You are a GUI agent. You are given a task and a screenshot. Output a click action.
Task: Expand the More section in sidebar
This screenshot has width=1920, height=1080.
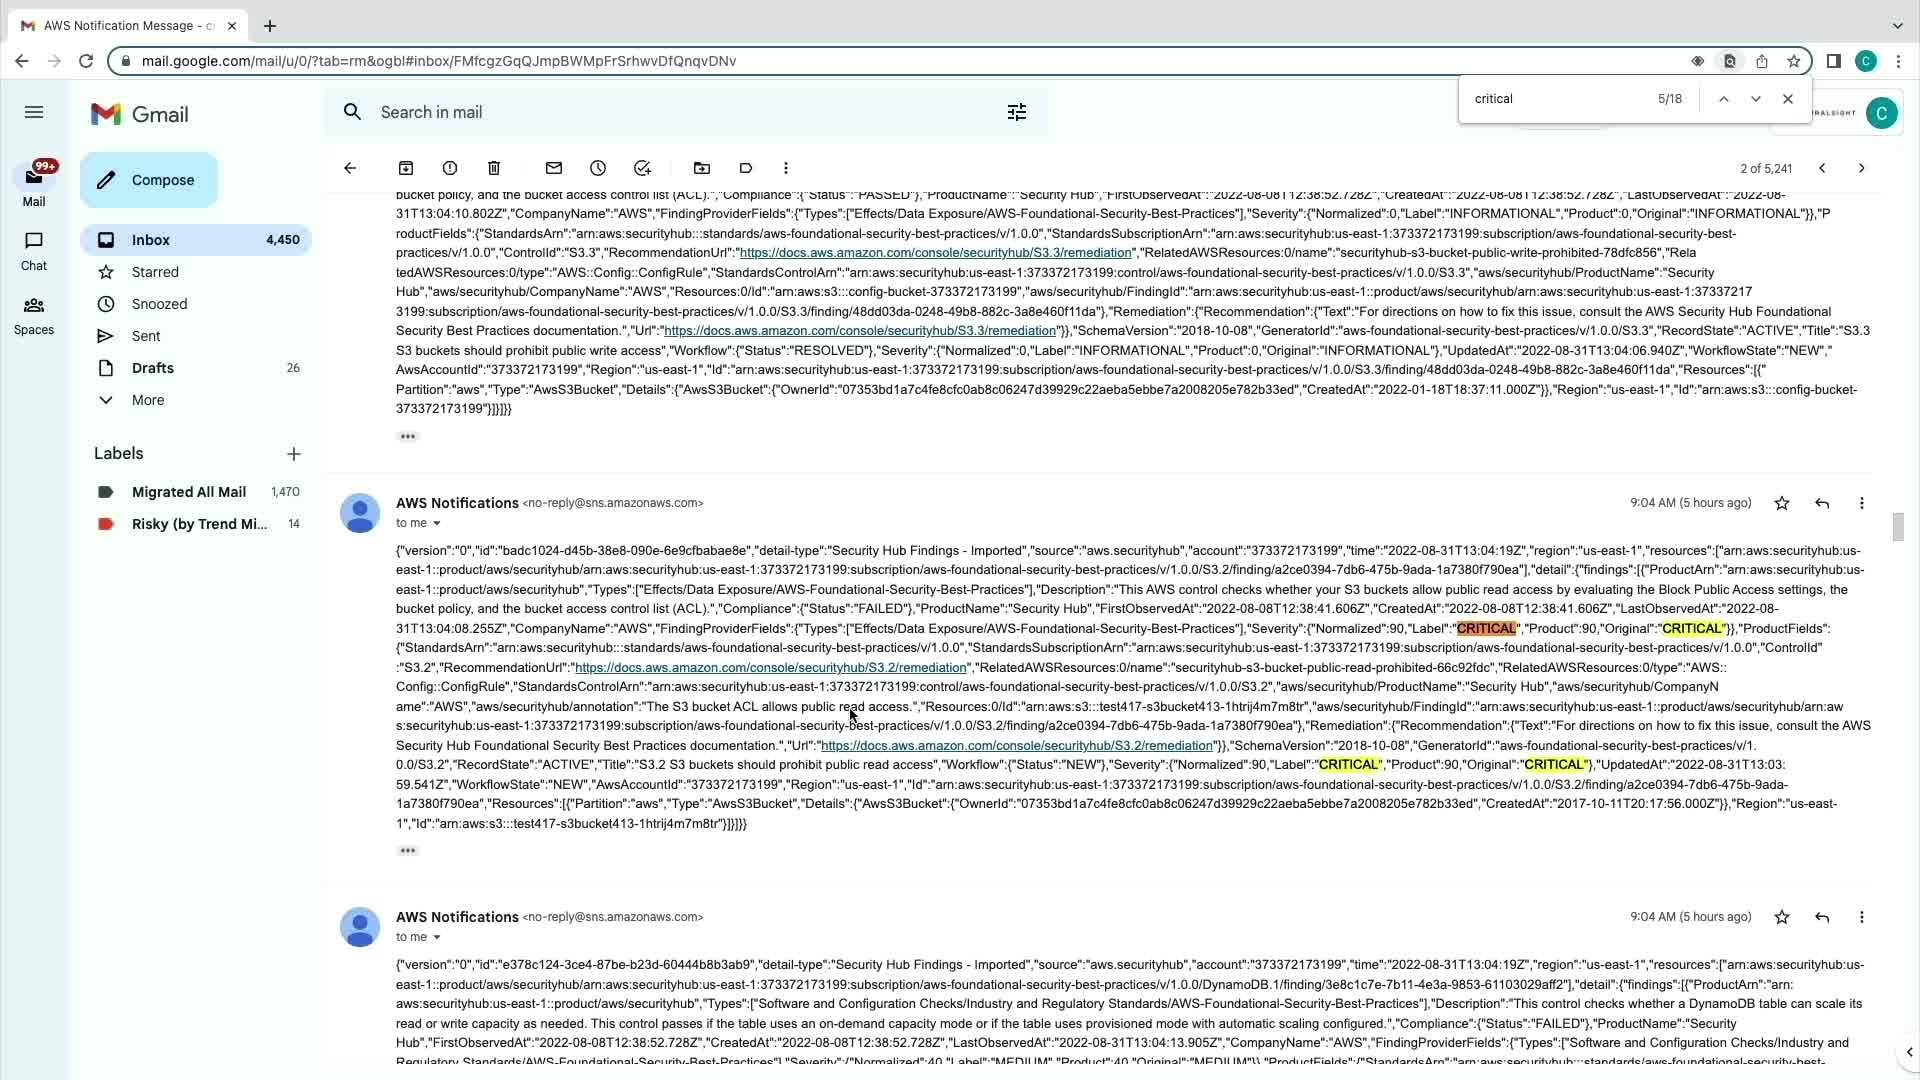(148, 400)
